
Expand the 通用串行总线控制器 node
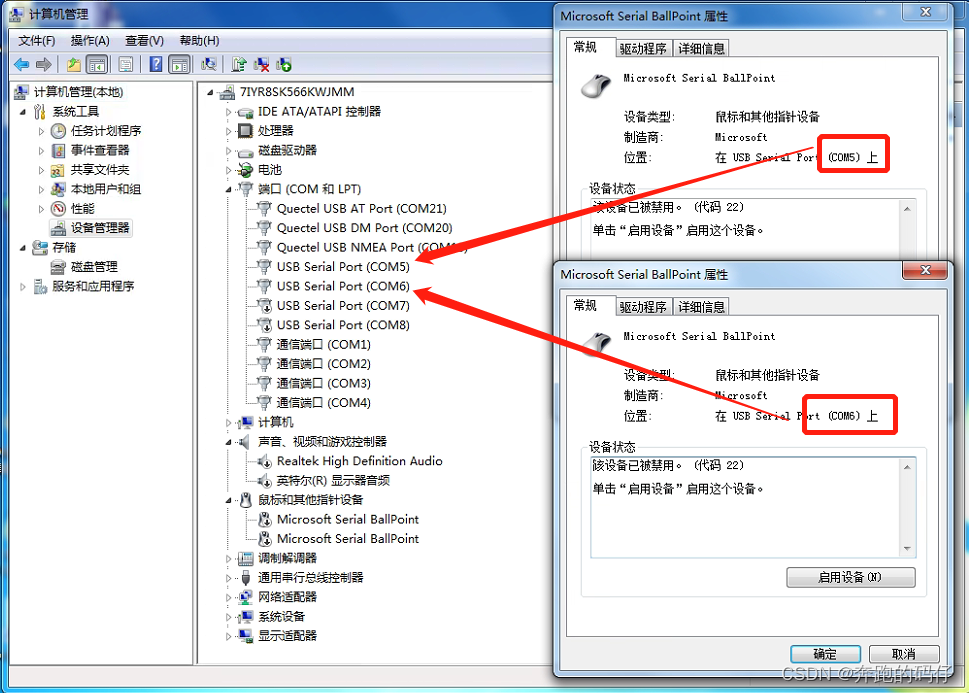[x=229, y=578]
